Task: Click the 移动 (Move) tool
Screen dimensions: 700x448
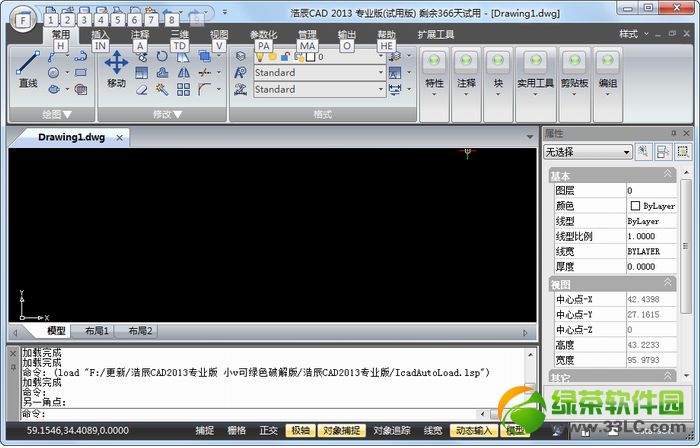Action: pyautogui.click(x=116, y=68)
